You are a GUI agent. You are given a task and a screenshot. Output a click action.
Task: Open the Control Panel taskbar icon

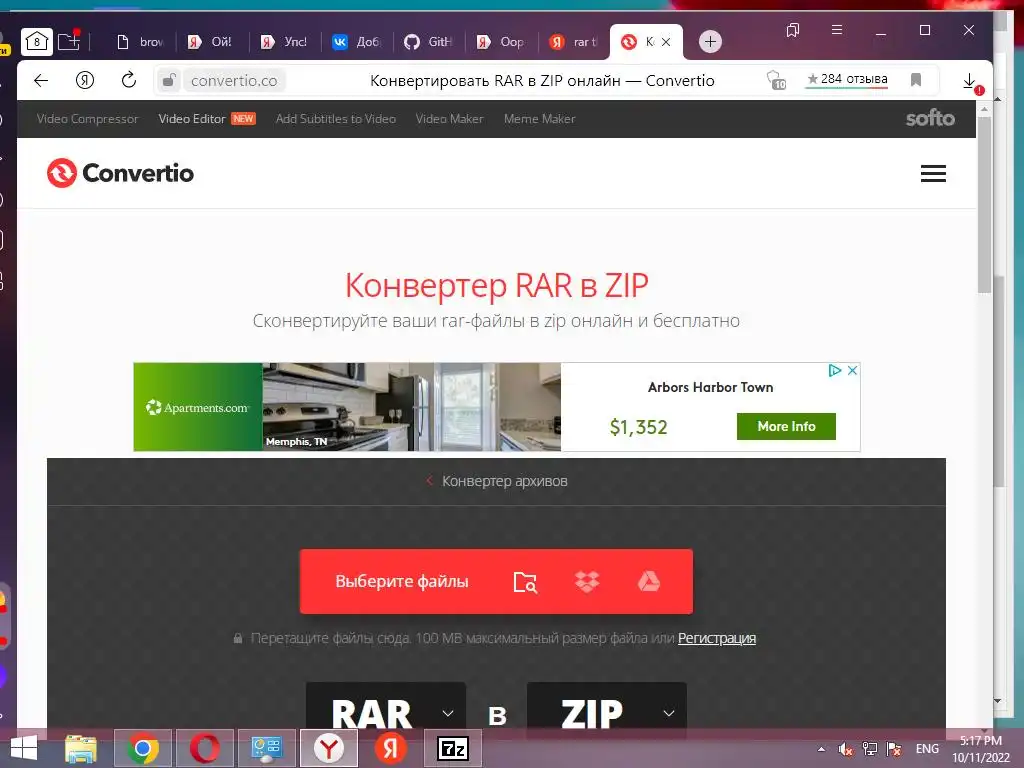coord(267,748)
